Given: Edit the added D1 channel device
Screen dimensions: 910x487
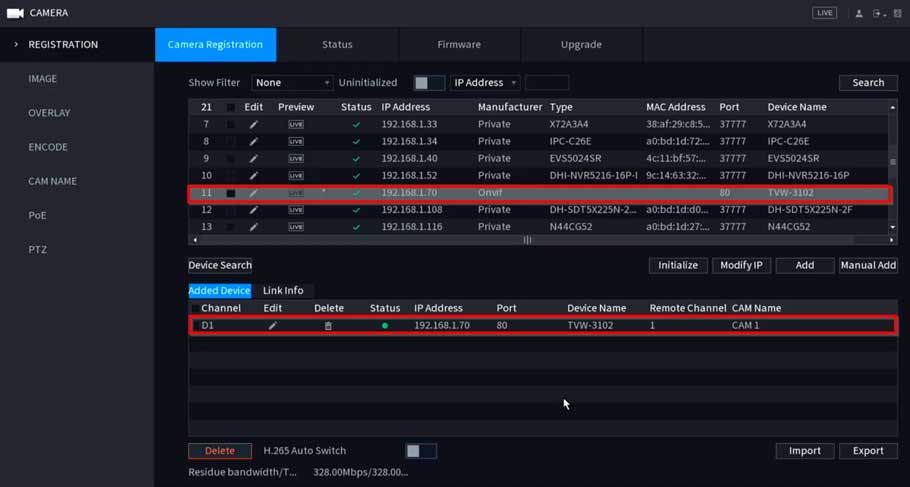Looking at the screenshot, I should (x=272, y=326).
